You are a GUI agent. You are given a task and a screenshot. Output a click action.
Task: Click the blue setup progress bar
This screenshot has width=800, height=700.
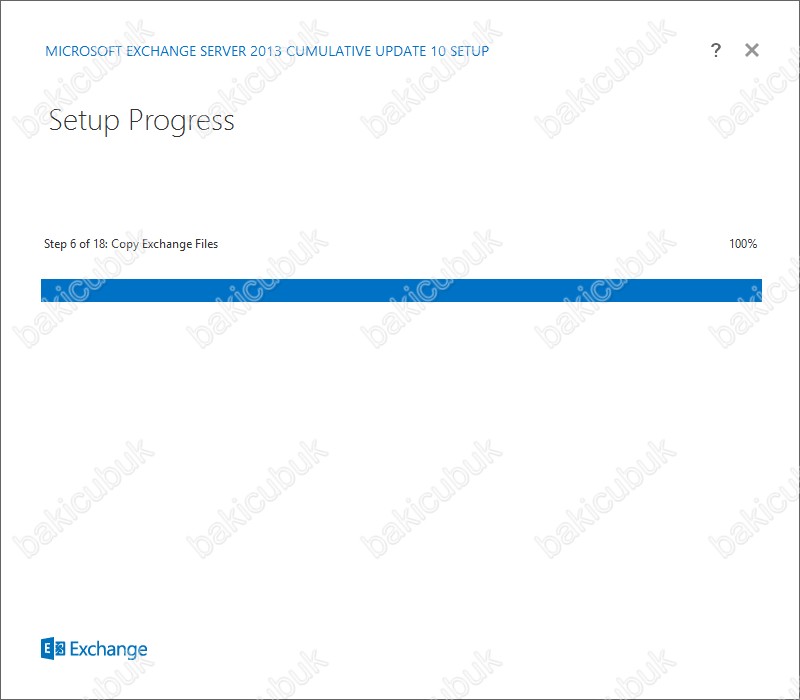[x=401, y=290]
